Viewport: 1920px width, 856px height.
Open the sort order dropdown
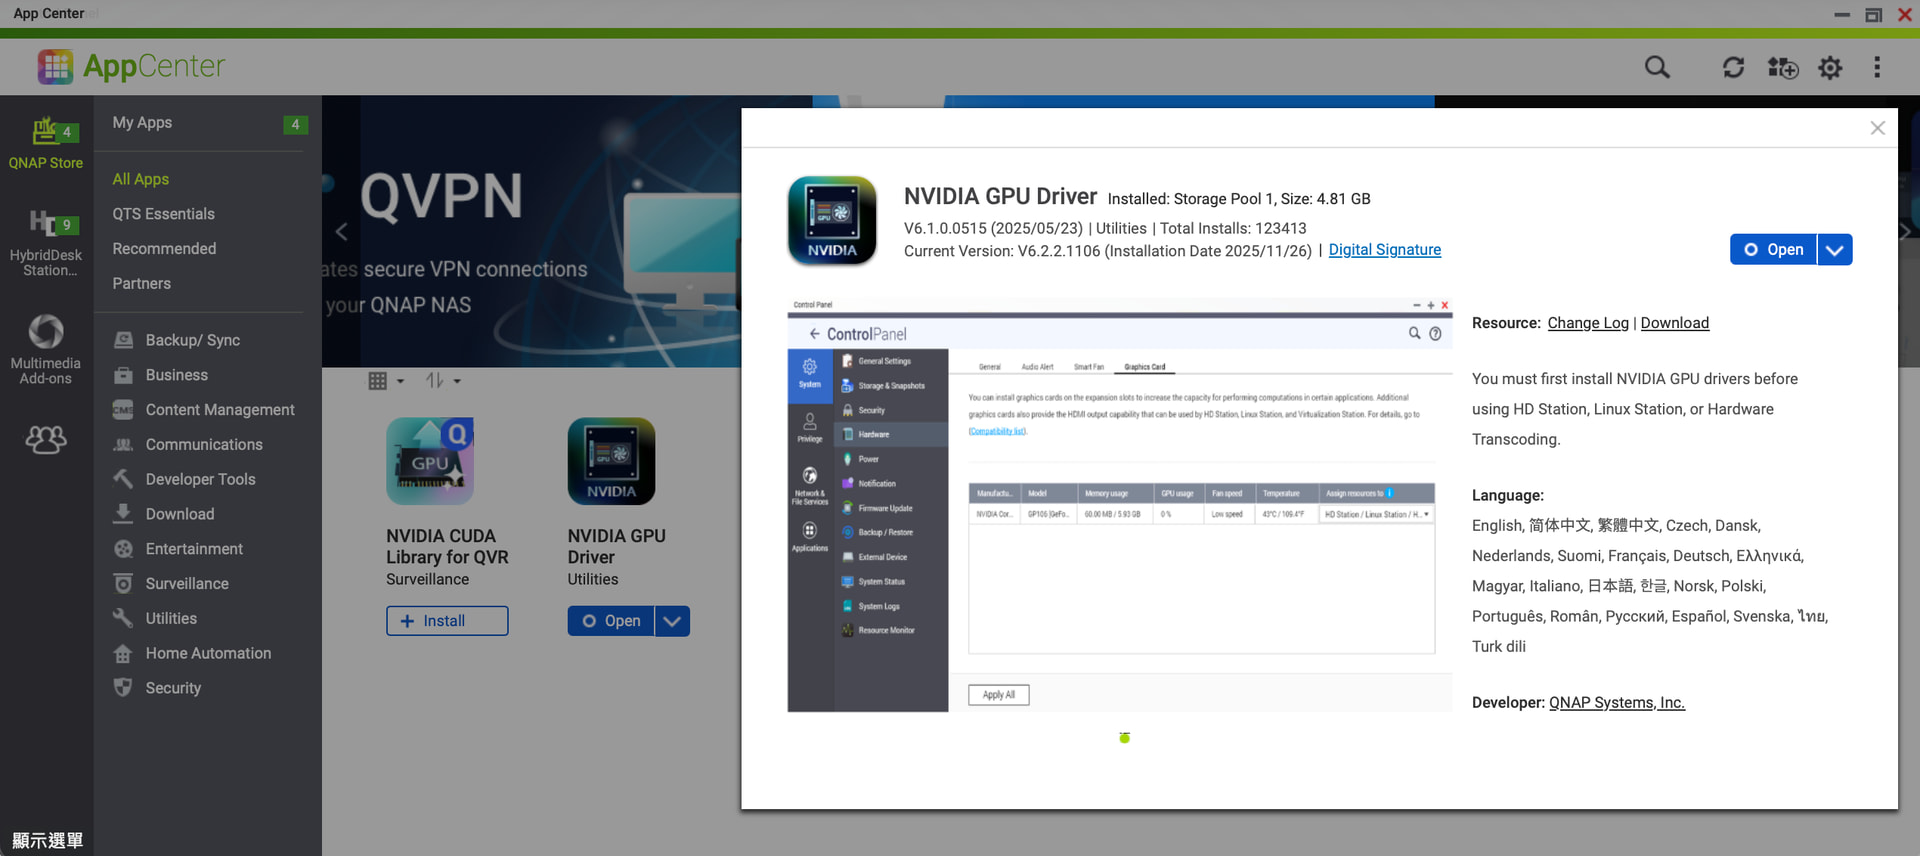pyautogui.click(x=442, y=381)
